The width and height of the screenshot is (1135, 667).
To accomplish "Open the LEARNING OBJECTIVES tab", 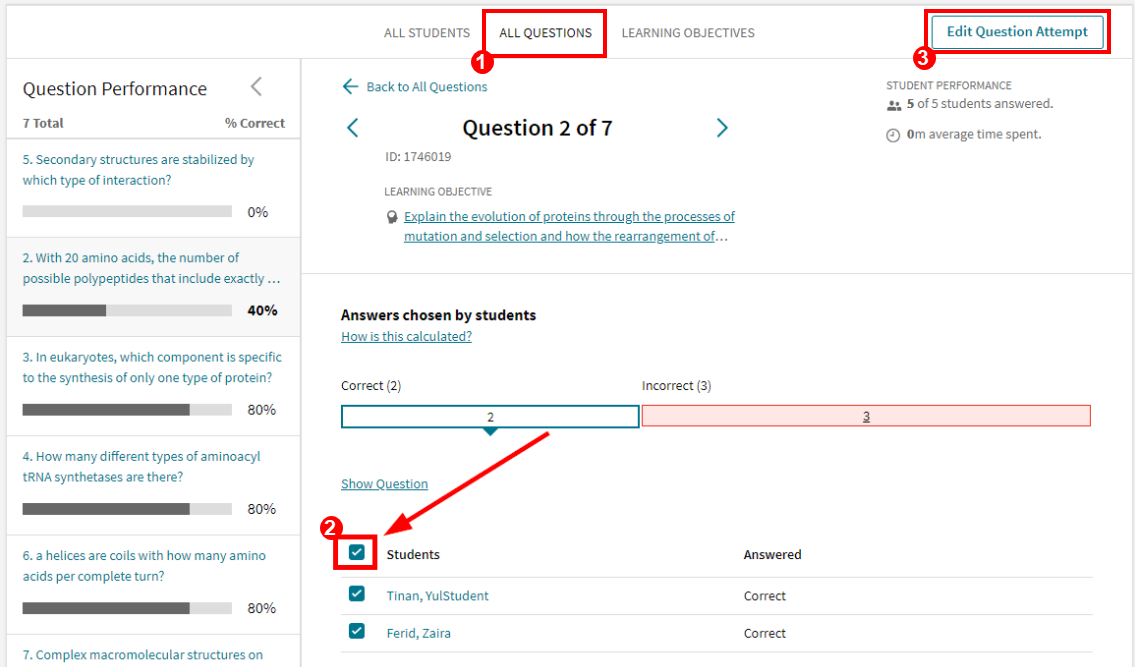I will pos(686,32).
